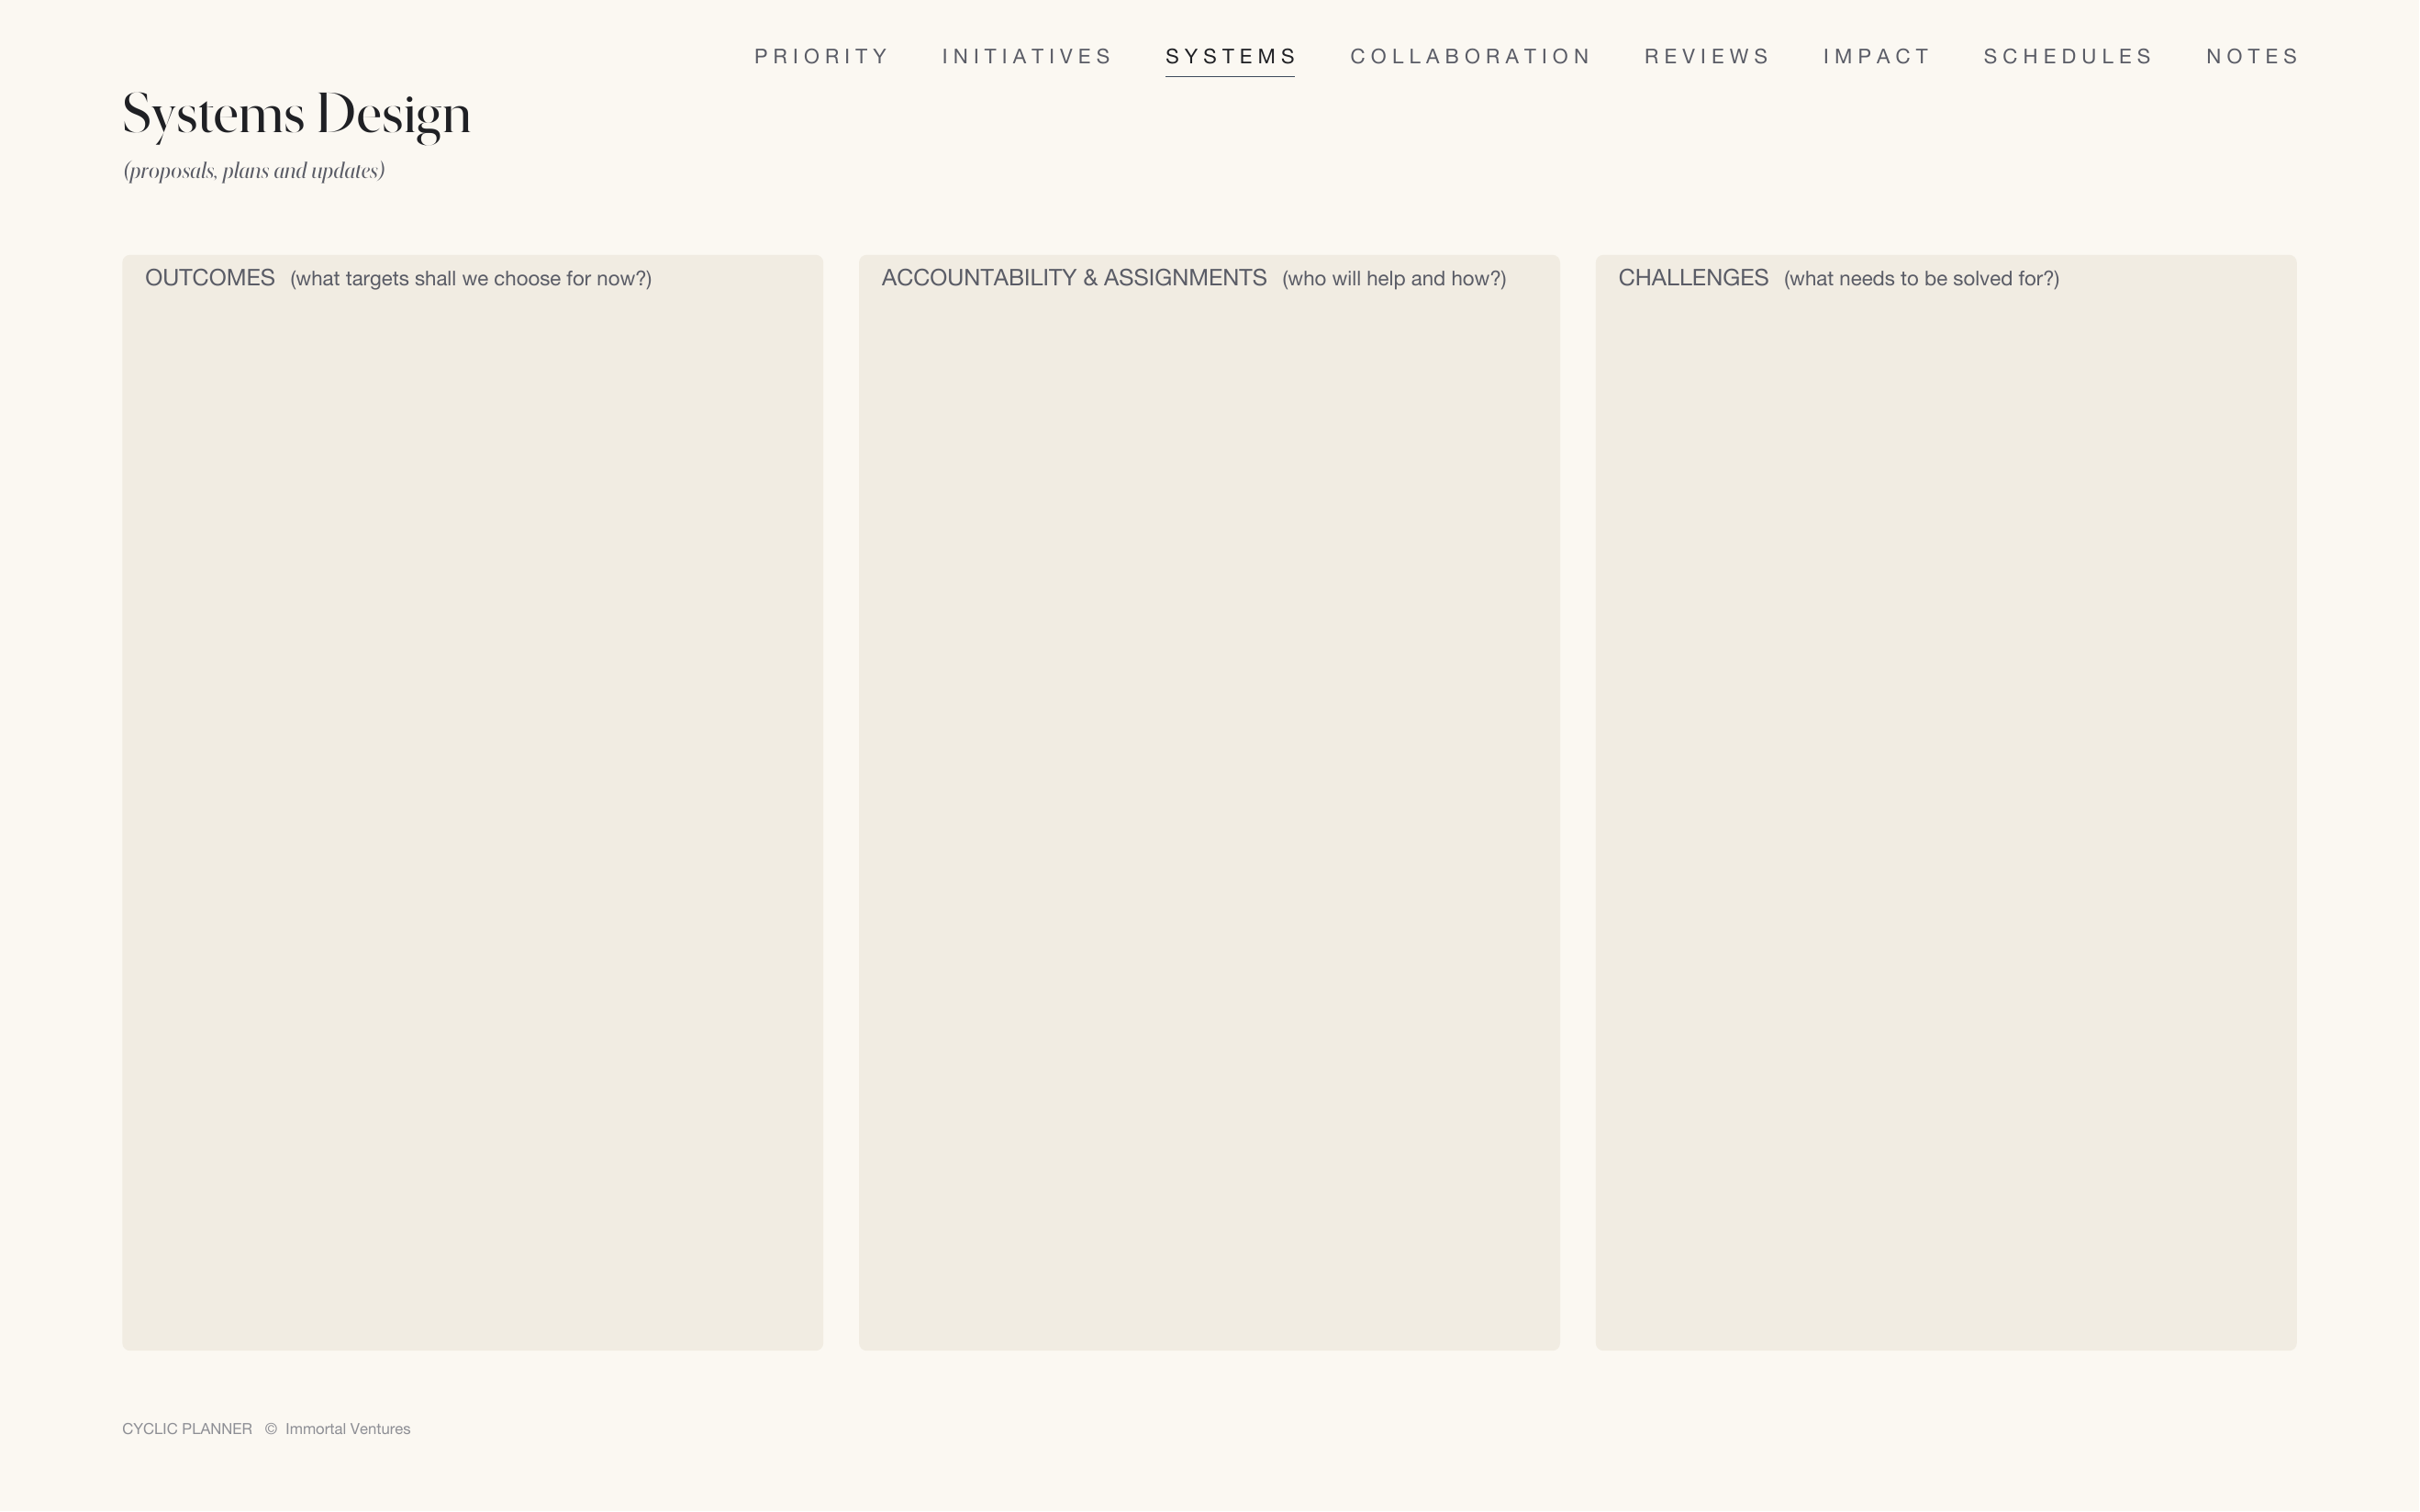Switch to the IMPACT tab
Image resolution: width=2420 pixels, height=1512 pixels.
1876,56
